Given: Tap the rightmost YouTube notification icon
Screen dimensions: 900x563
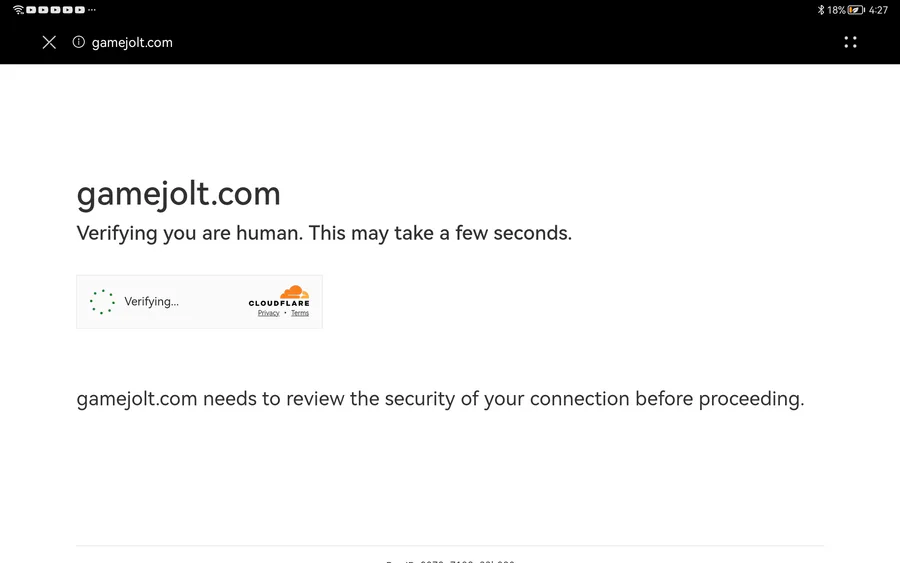Looking at the screenshot, I should pyautogui.click(x=80, y=9).
